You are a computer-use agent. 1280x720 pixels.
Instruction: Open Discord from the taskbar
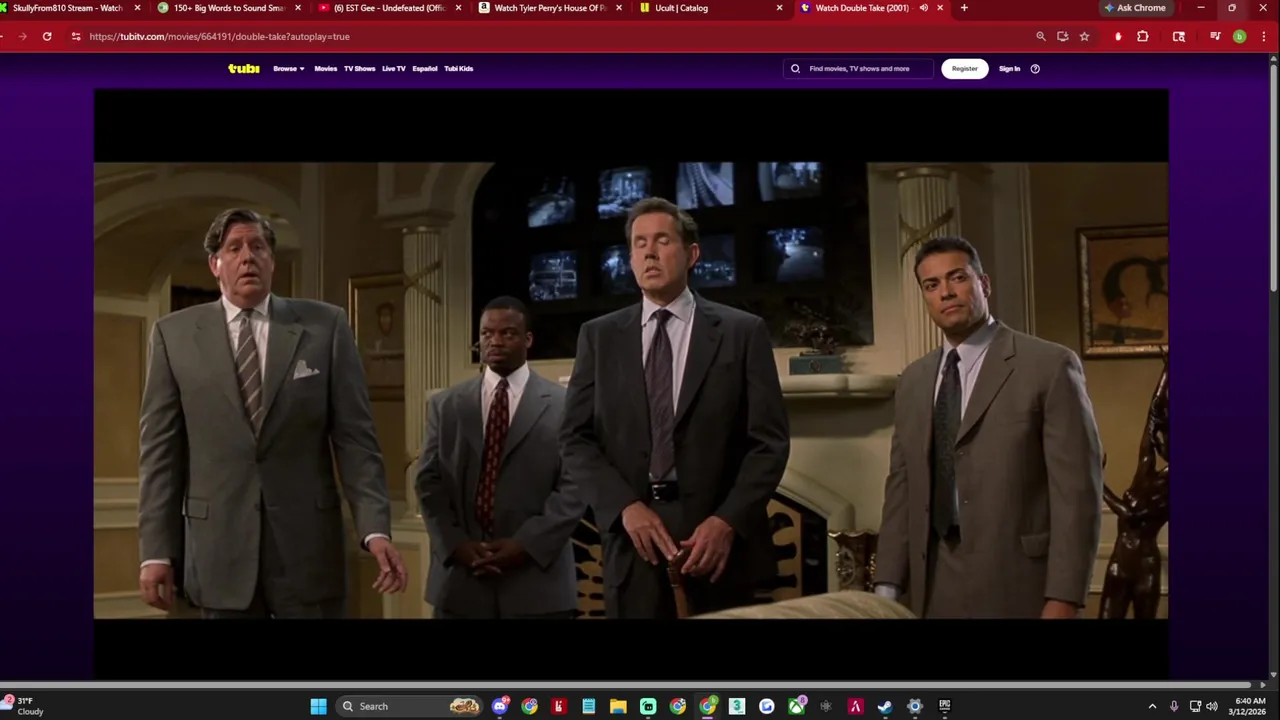pyautogui.click(x=500, y=706)
